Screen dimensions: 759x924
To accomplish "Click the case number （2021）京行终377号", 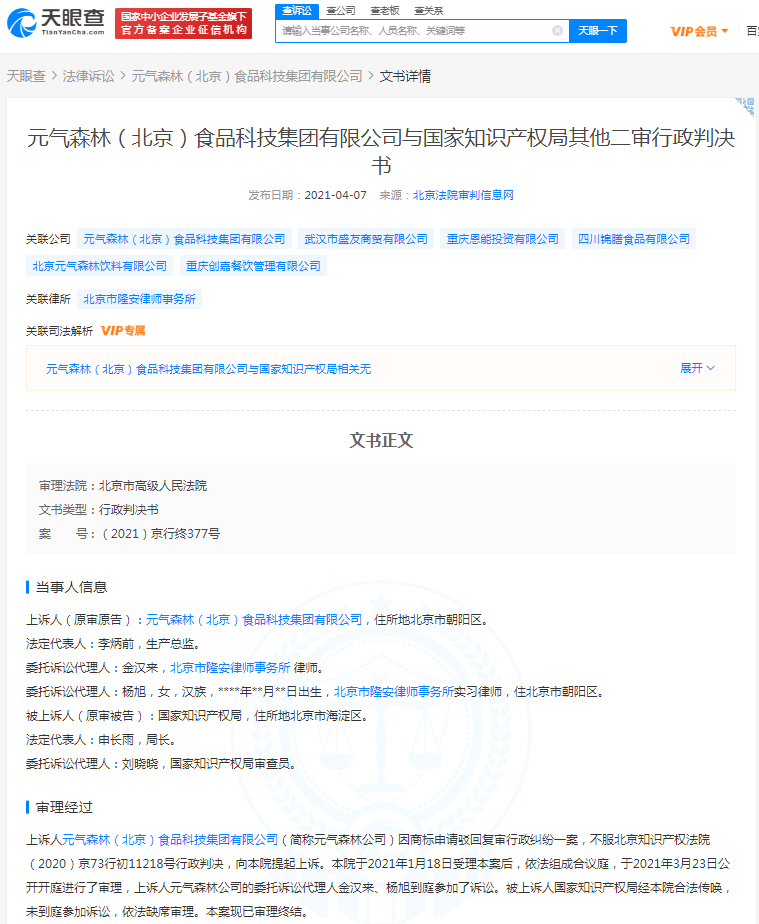I will [159, 533].
